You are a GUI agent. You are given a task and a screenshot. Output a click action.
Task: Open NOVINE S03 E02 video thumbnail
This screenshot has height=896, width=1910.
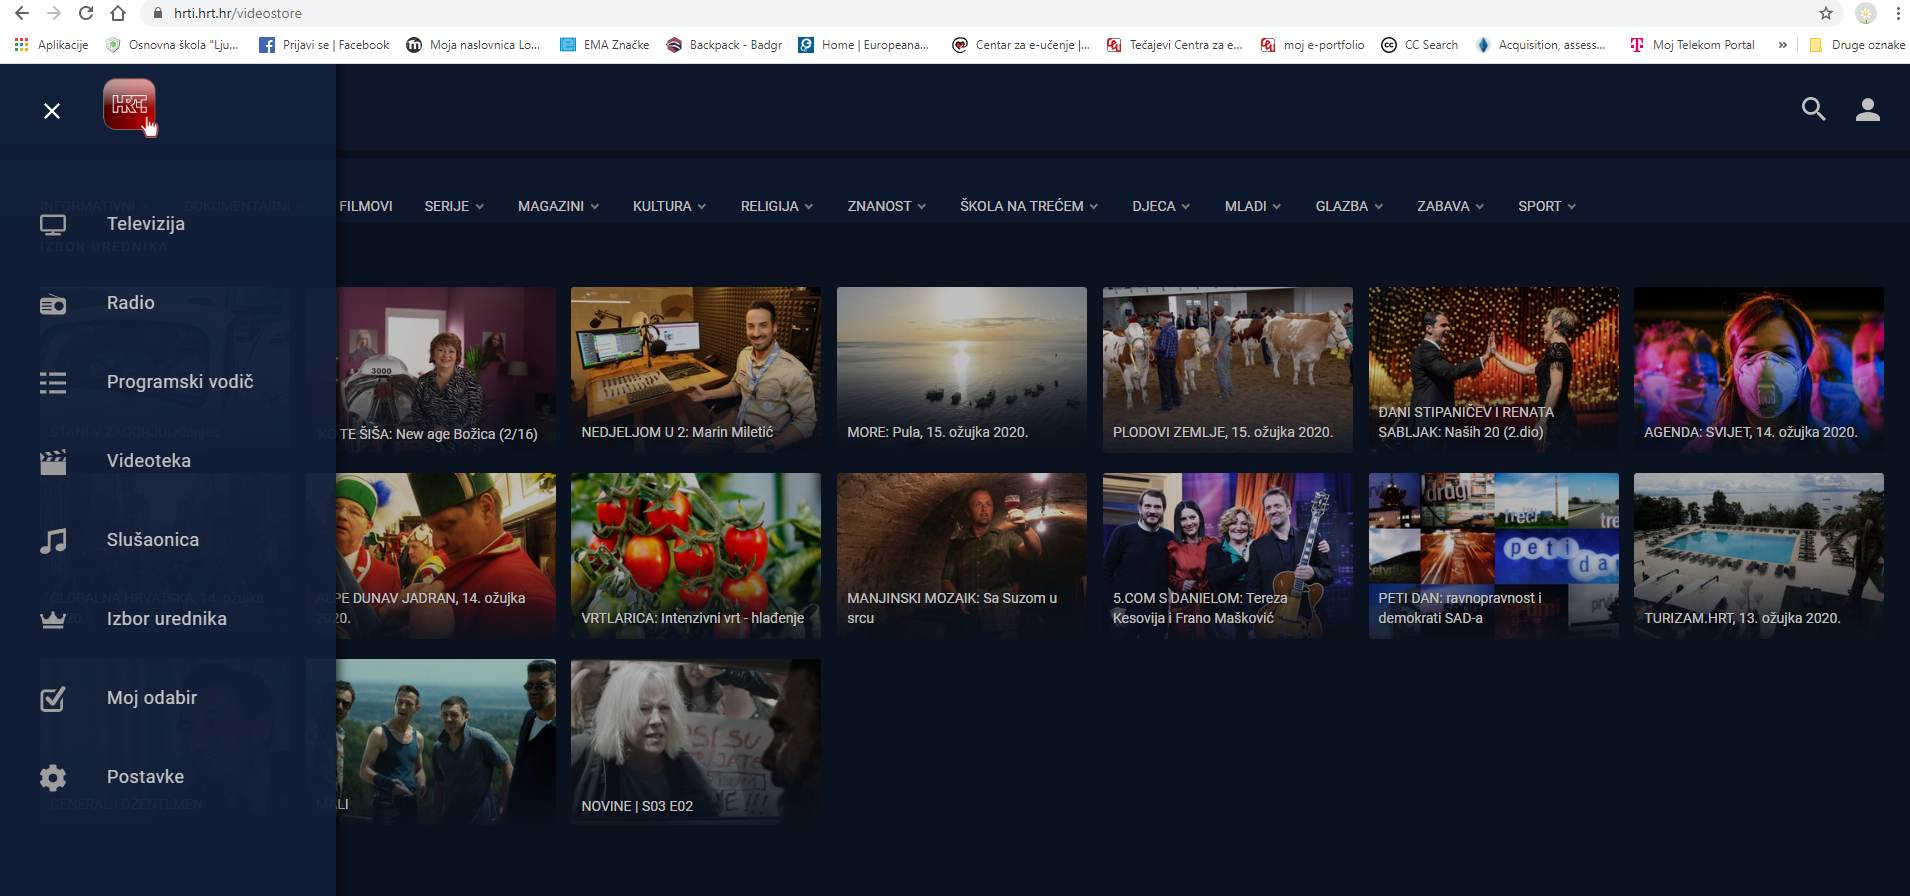pyautogui.click(x=696, y=742)
